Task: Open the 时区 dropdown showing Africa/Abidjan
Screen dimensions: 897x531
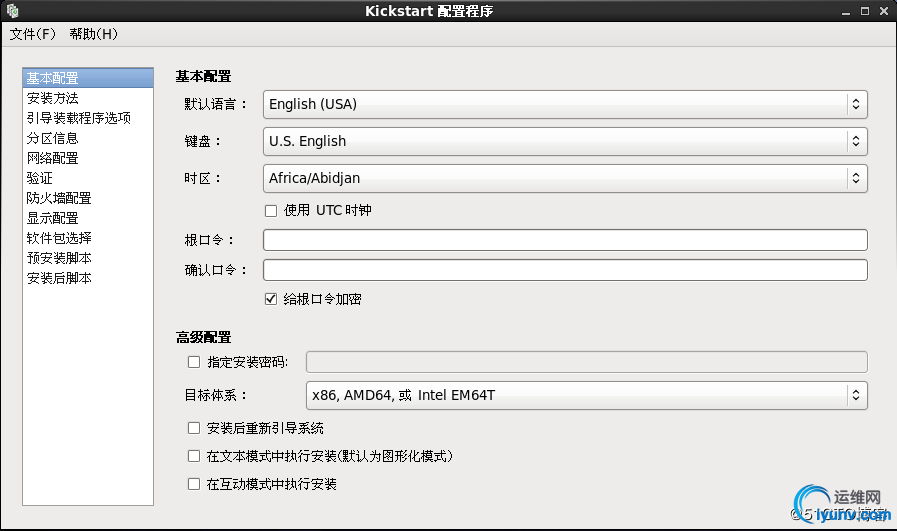Action: click(x=565, y=178)
